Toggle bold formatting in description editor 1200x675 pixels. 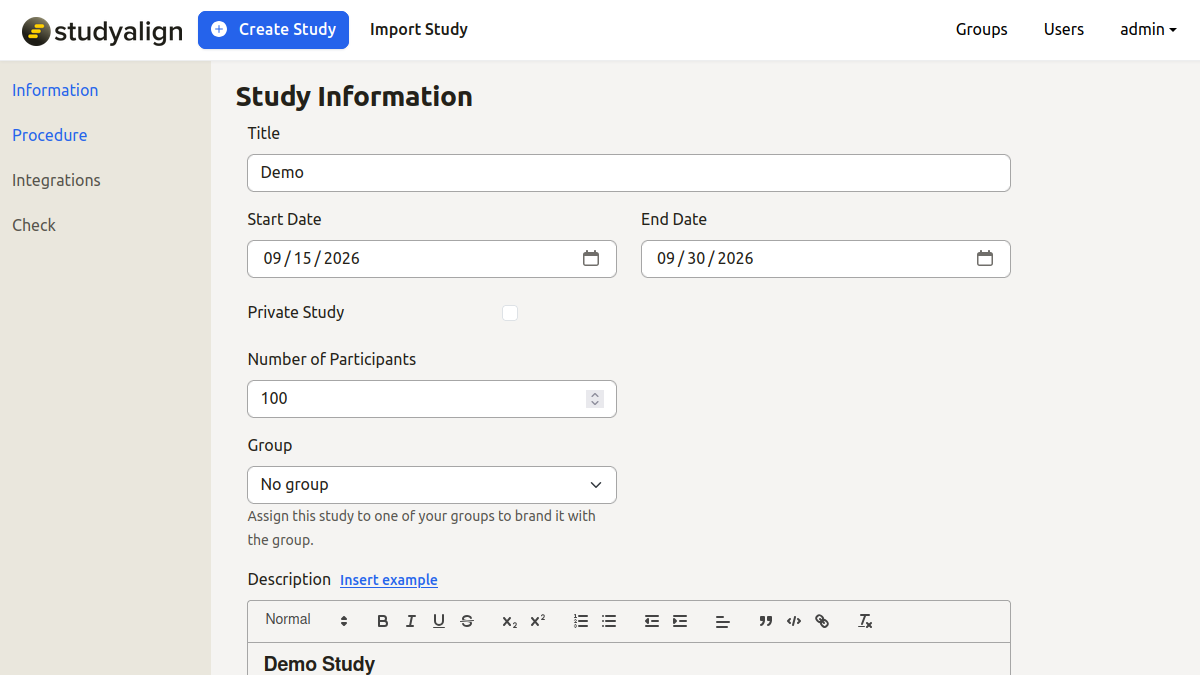point(383,621)
